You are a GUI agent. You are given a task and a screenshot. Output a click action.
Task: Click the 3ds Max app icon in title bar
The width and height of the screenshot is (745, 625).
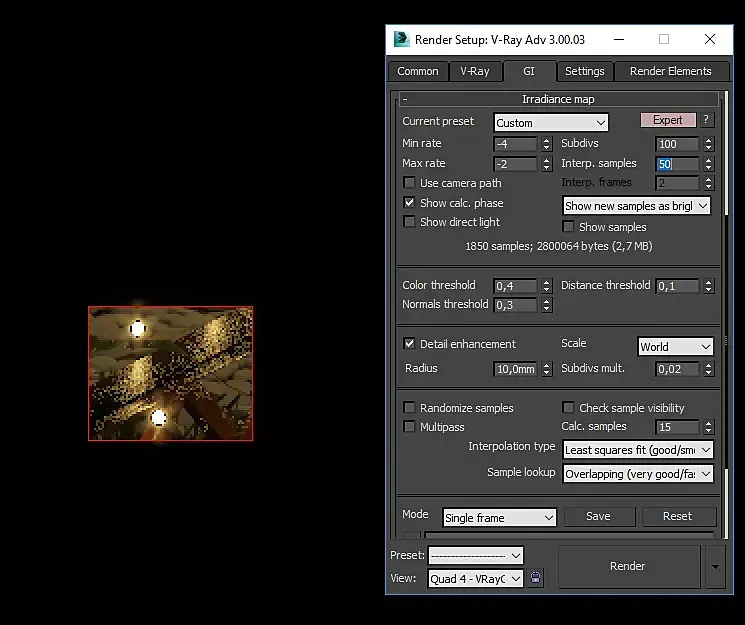[401, 39]
